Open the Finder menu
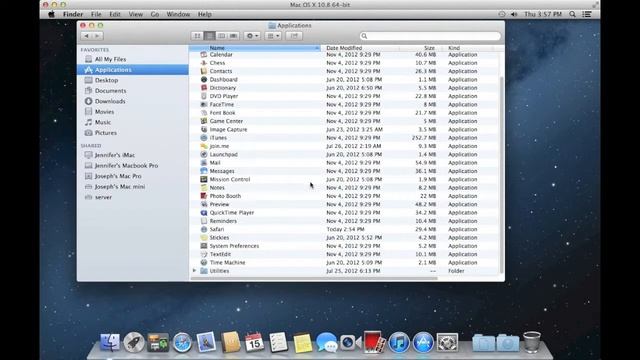 click(73, 14)
